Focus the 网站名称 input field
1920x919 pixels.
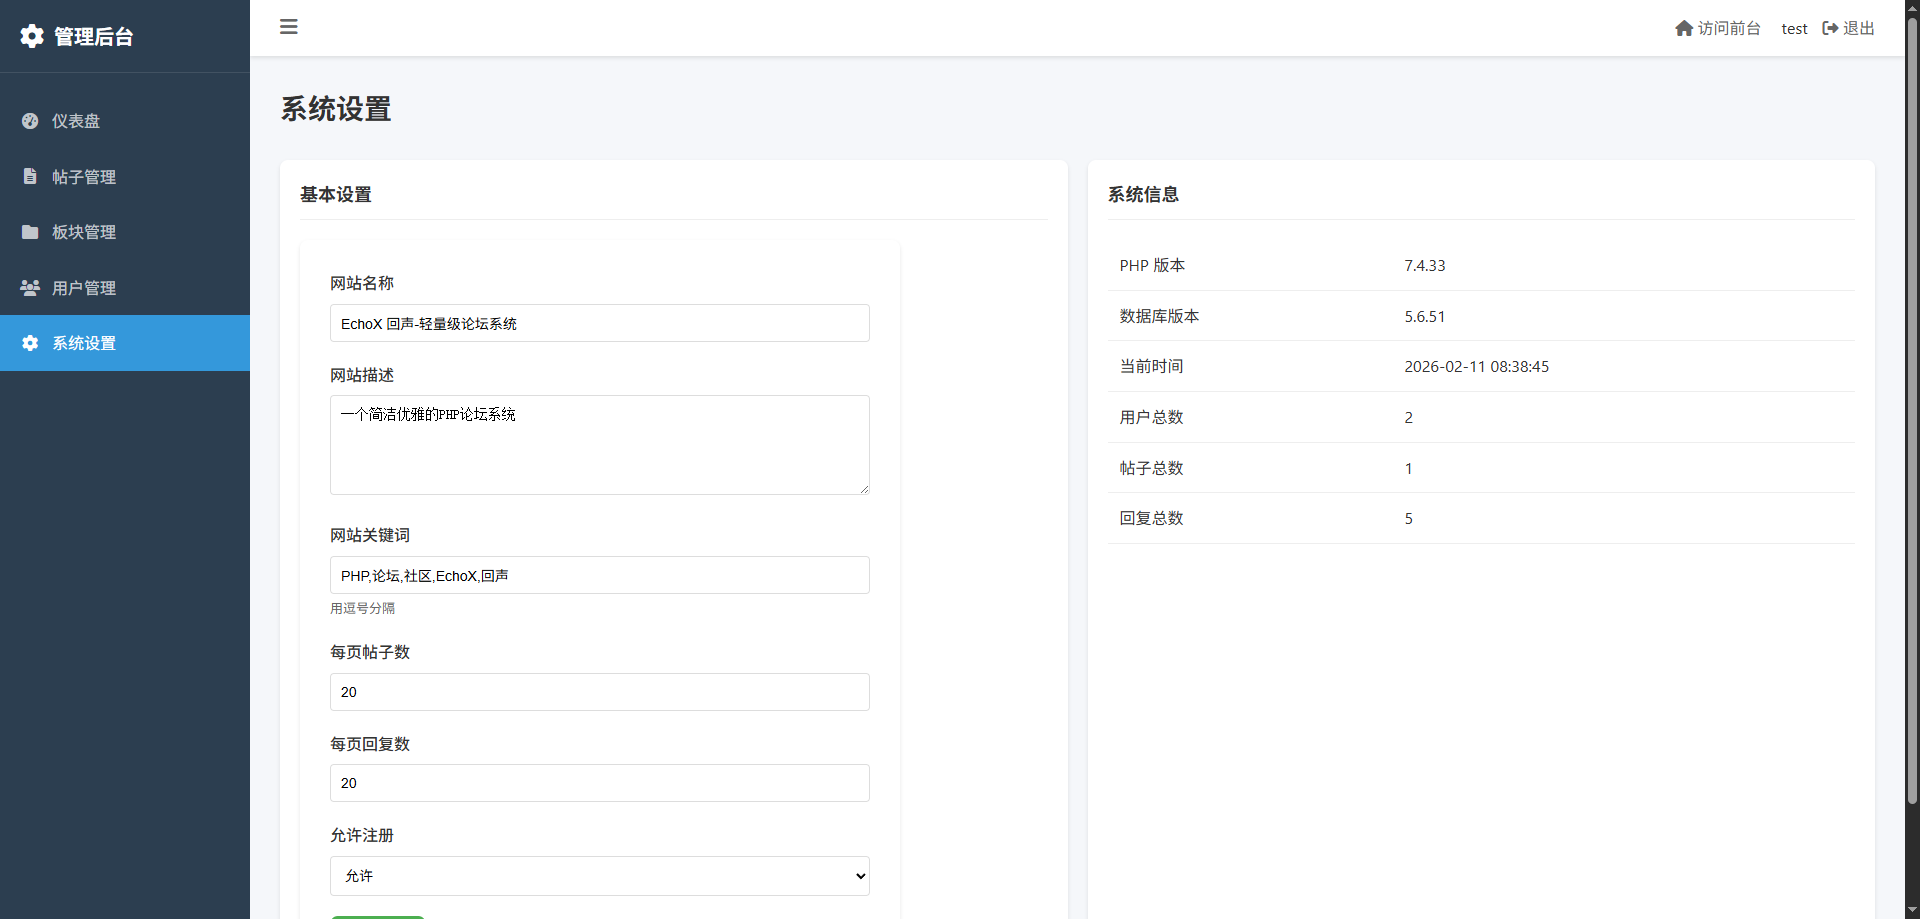tap(599, 324)
